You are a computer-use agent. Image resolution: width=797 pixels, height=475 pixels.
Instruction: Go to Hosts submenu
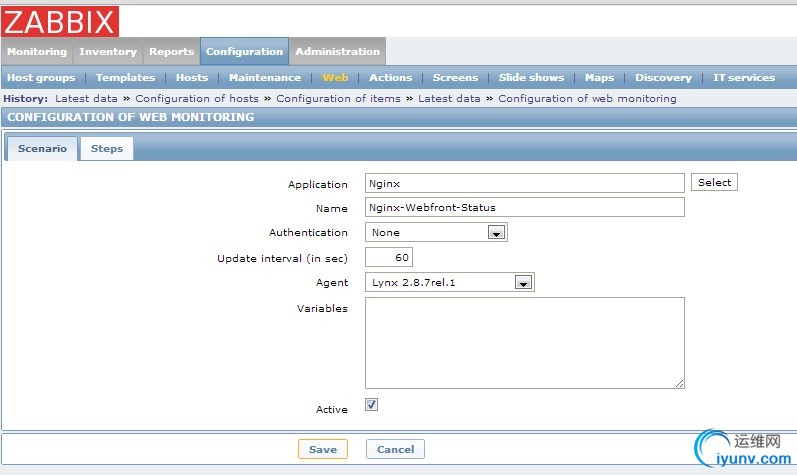pyautogui.click(x=192, y=78)
